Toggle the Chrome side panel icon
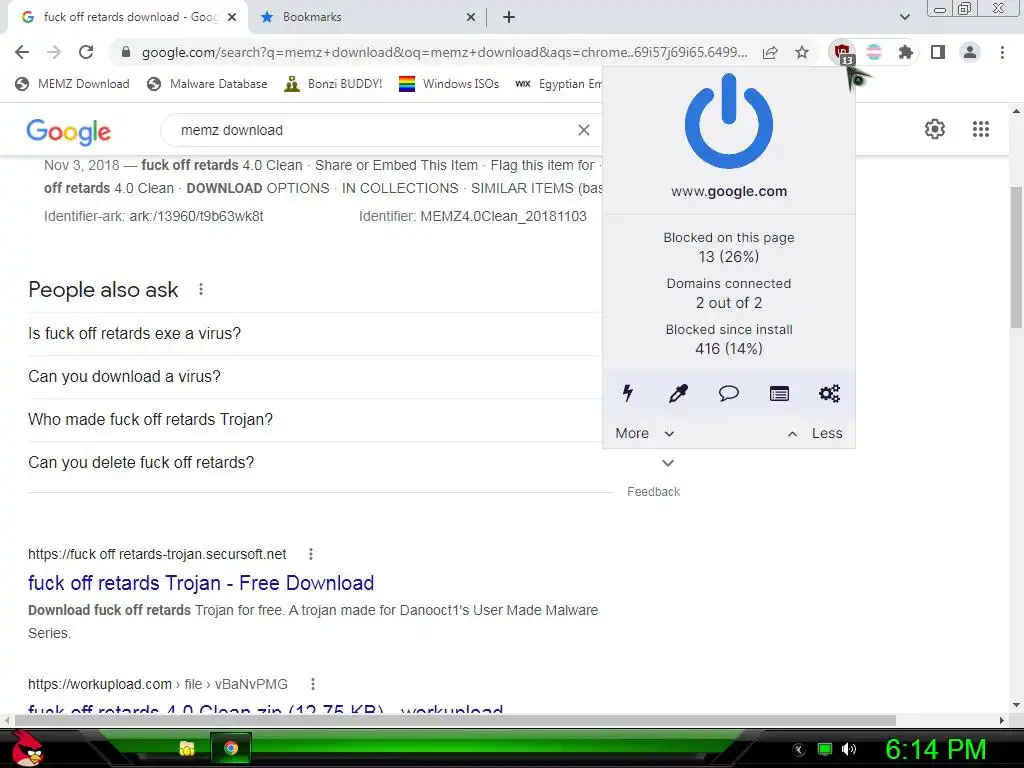The height and width of the screenshot is (768, 1024). click(x=938, y=52)
